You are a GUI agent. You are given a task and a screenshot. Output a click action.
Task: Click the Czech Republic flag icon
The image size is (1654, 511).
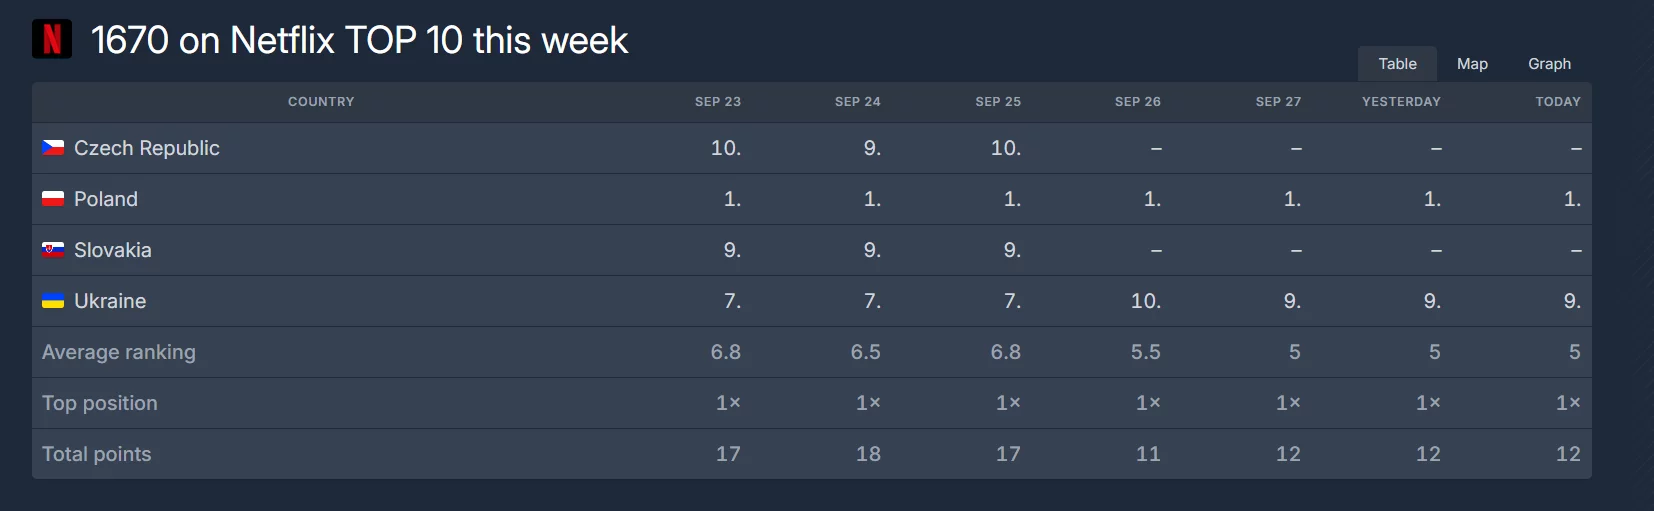[x=53, y=148]
